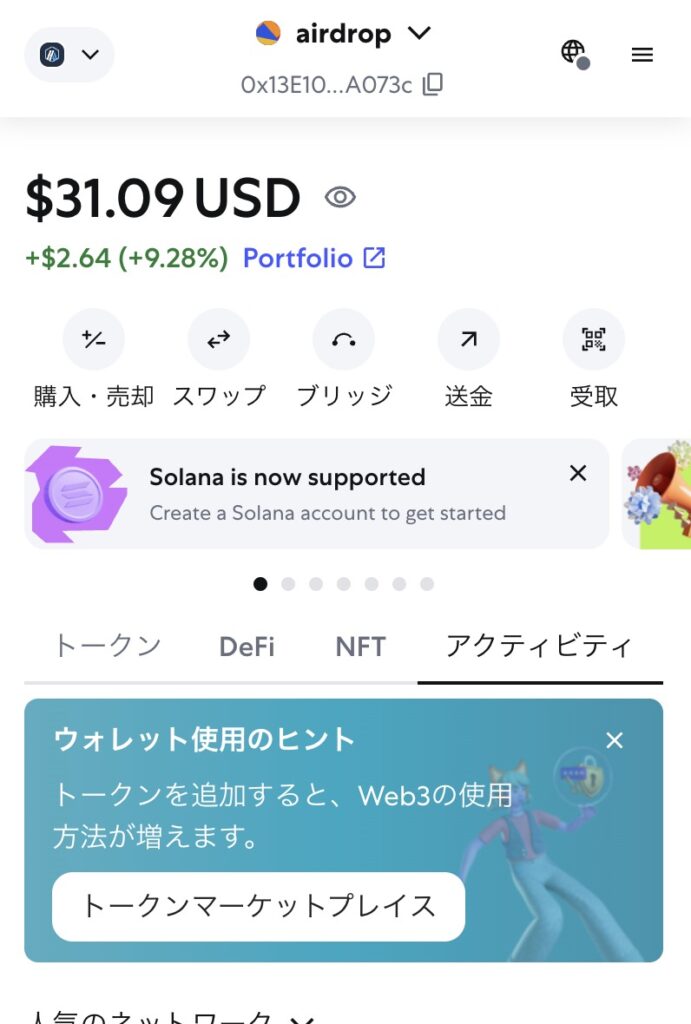This screenshot has width=691, height=1024.
Task: Open the Swap (スワップ) icon
Action: pyautogui.click(x=219, y=340)
